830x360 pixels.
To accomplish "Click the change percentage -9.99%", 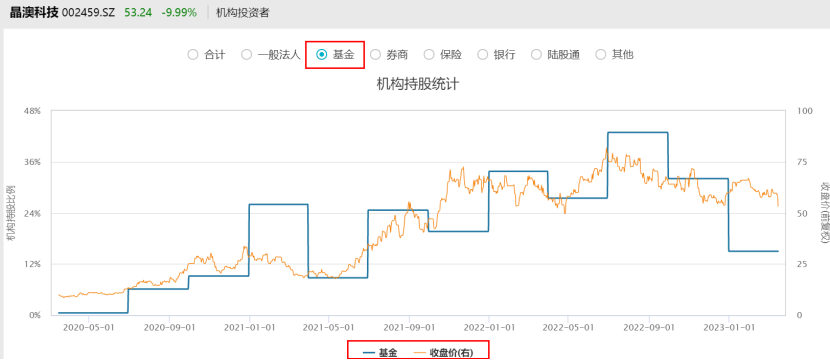I will click(179, 13).
